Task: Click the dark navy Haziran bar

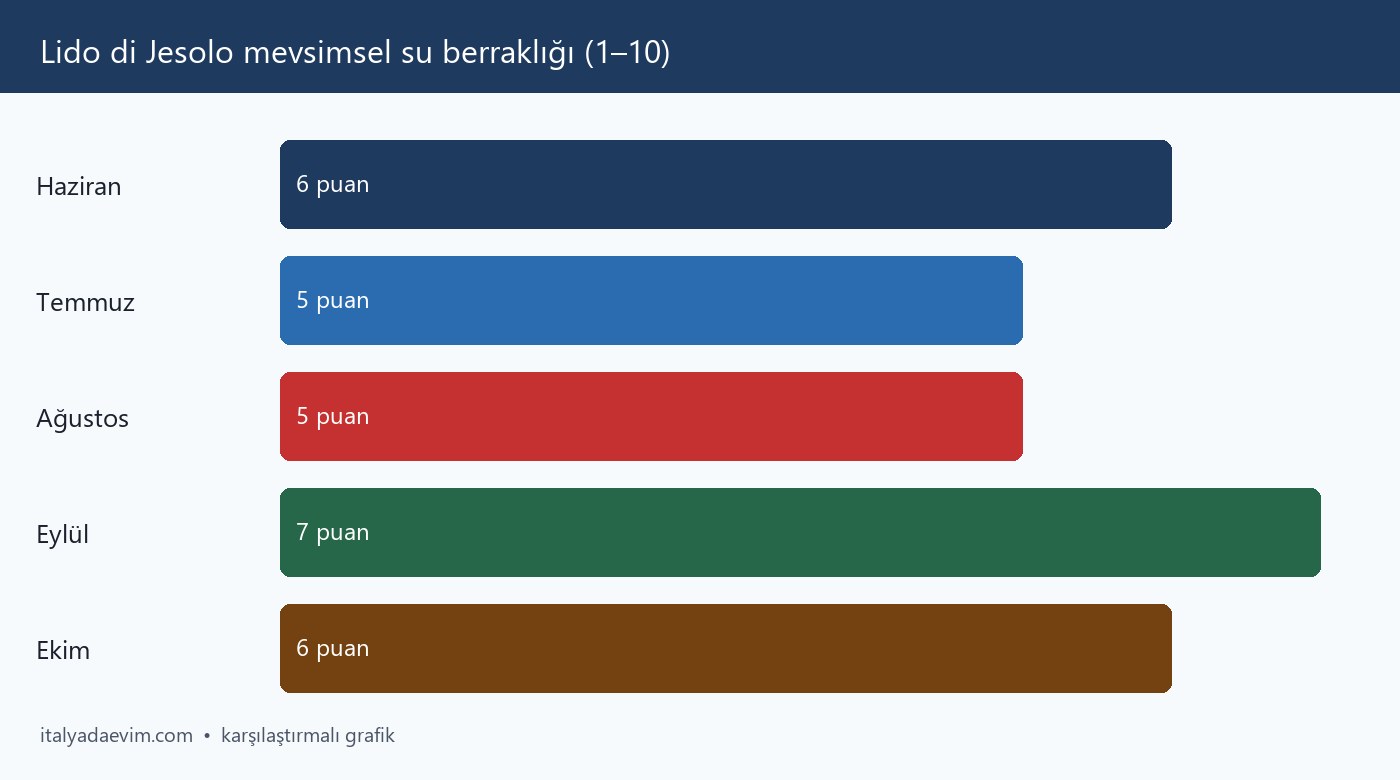Action: point(726,184)
